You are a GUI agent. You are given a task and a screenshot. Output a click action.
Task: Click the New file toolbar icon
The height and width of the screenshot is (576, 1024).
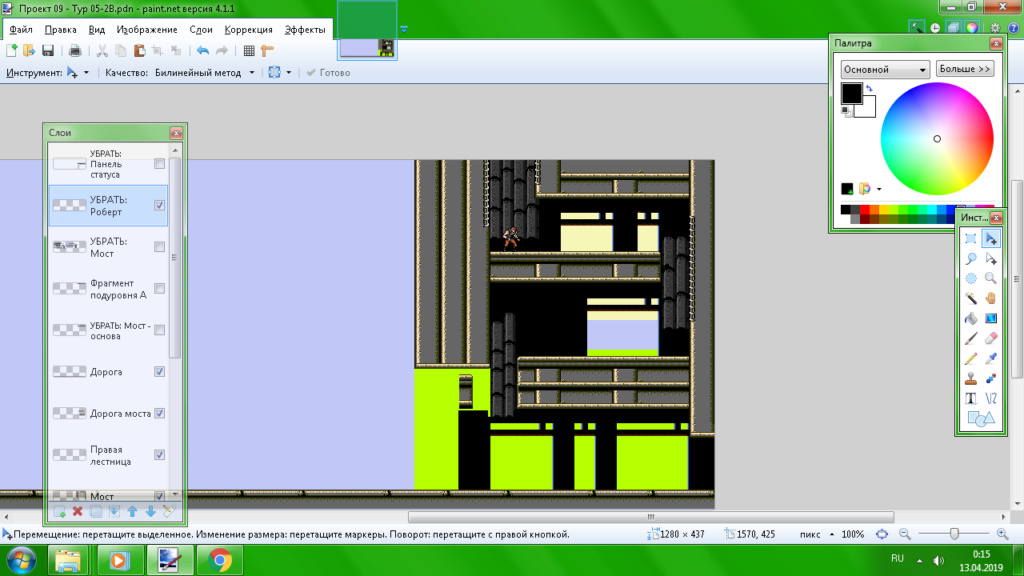(x=11, y=50)
